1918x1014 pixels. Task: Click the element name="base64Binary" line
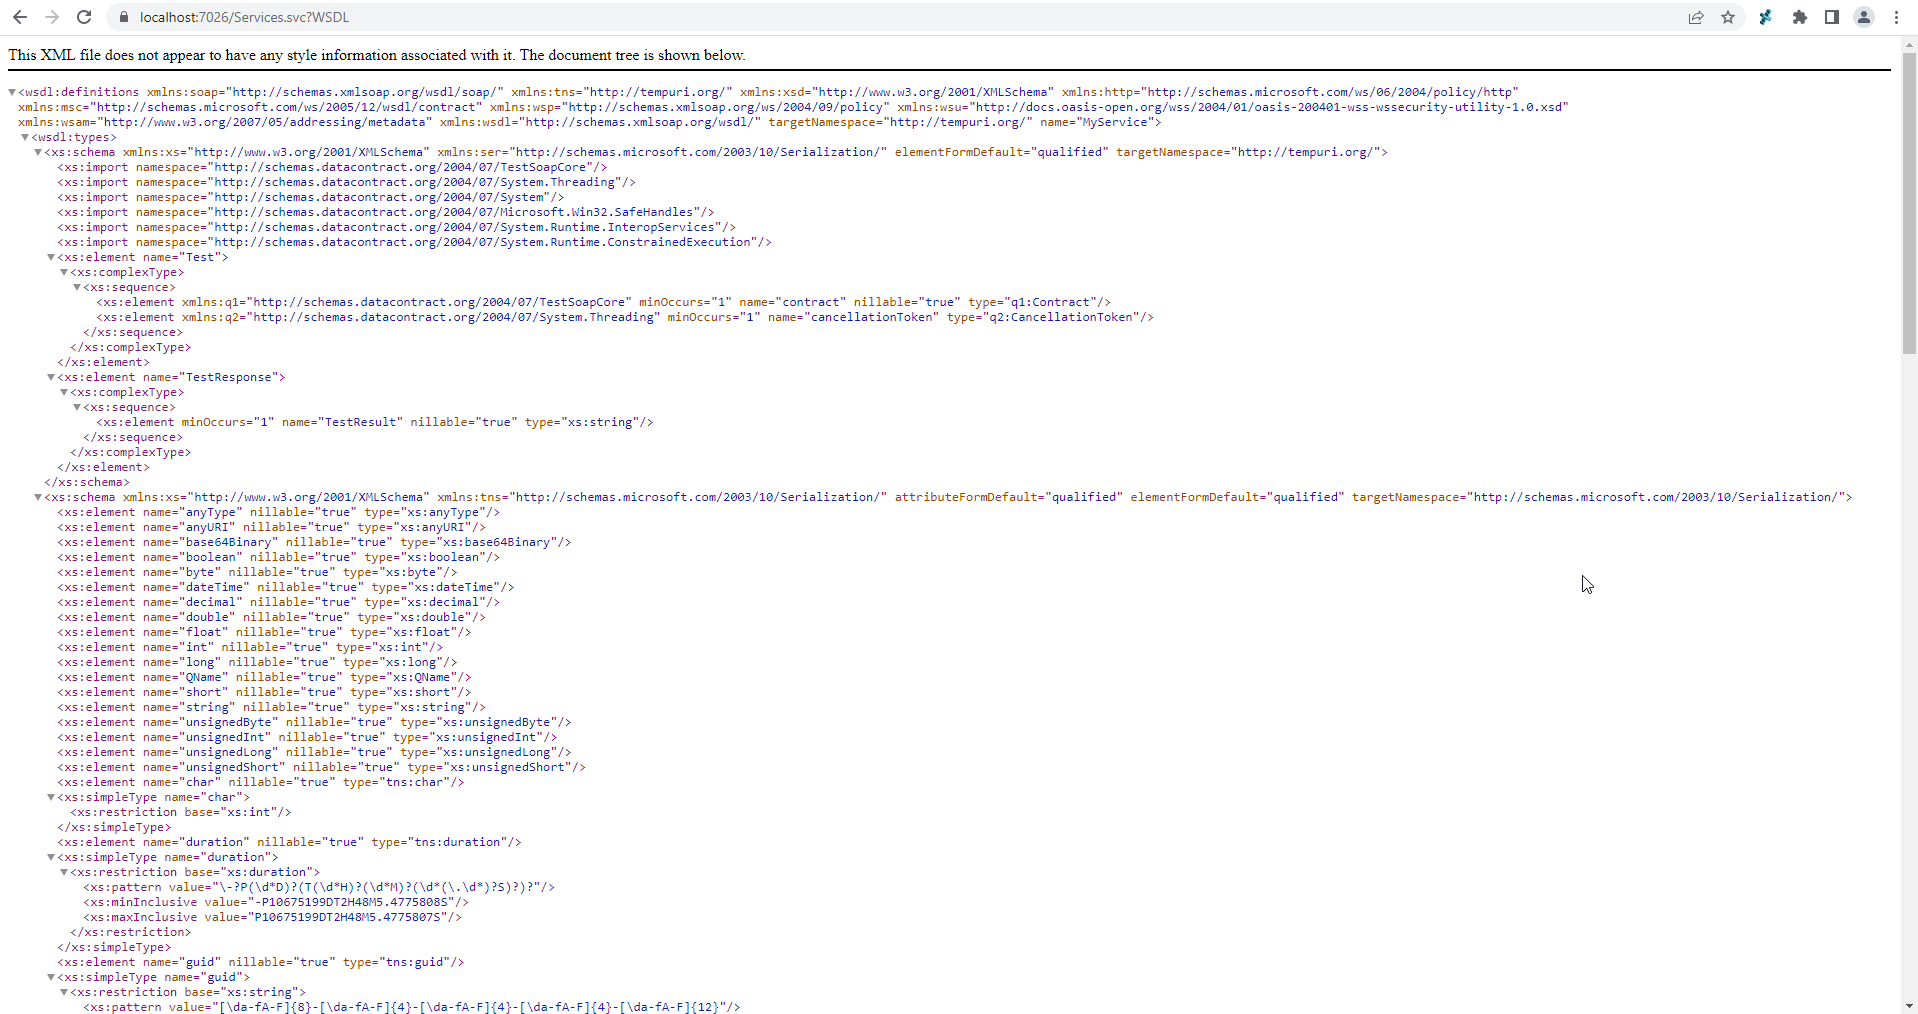point(314,542)
